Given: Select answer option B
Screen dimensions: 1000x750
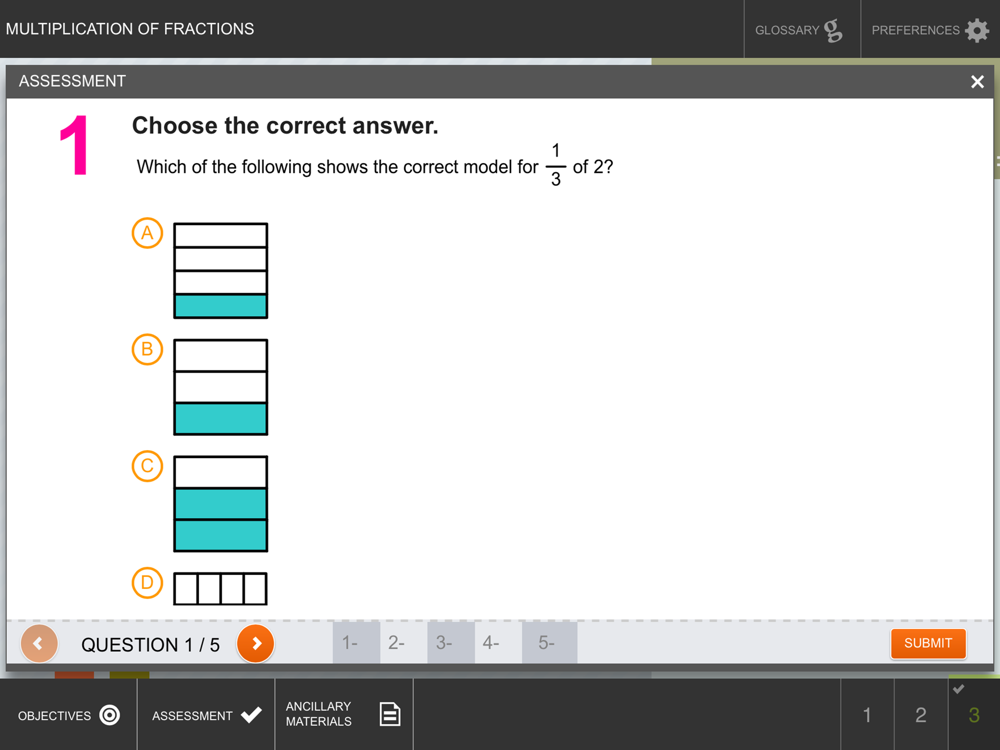Looking at the screenshot, I should 147,349.
